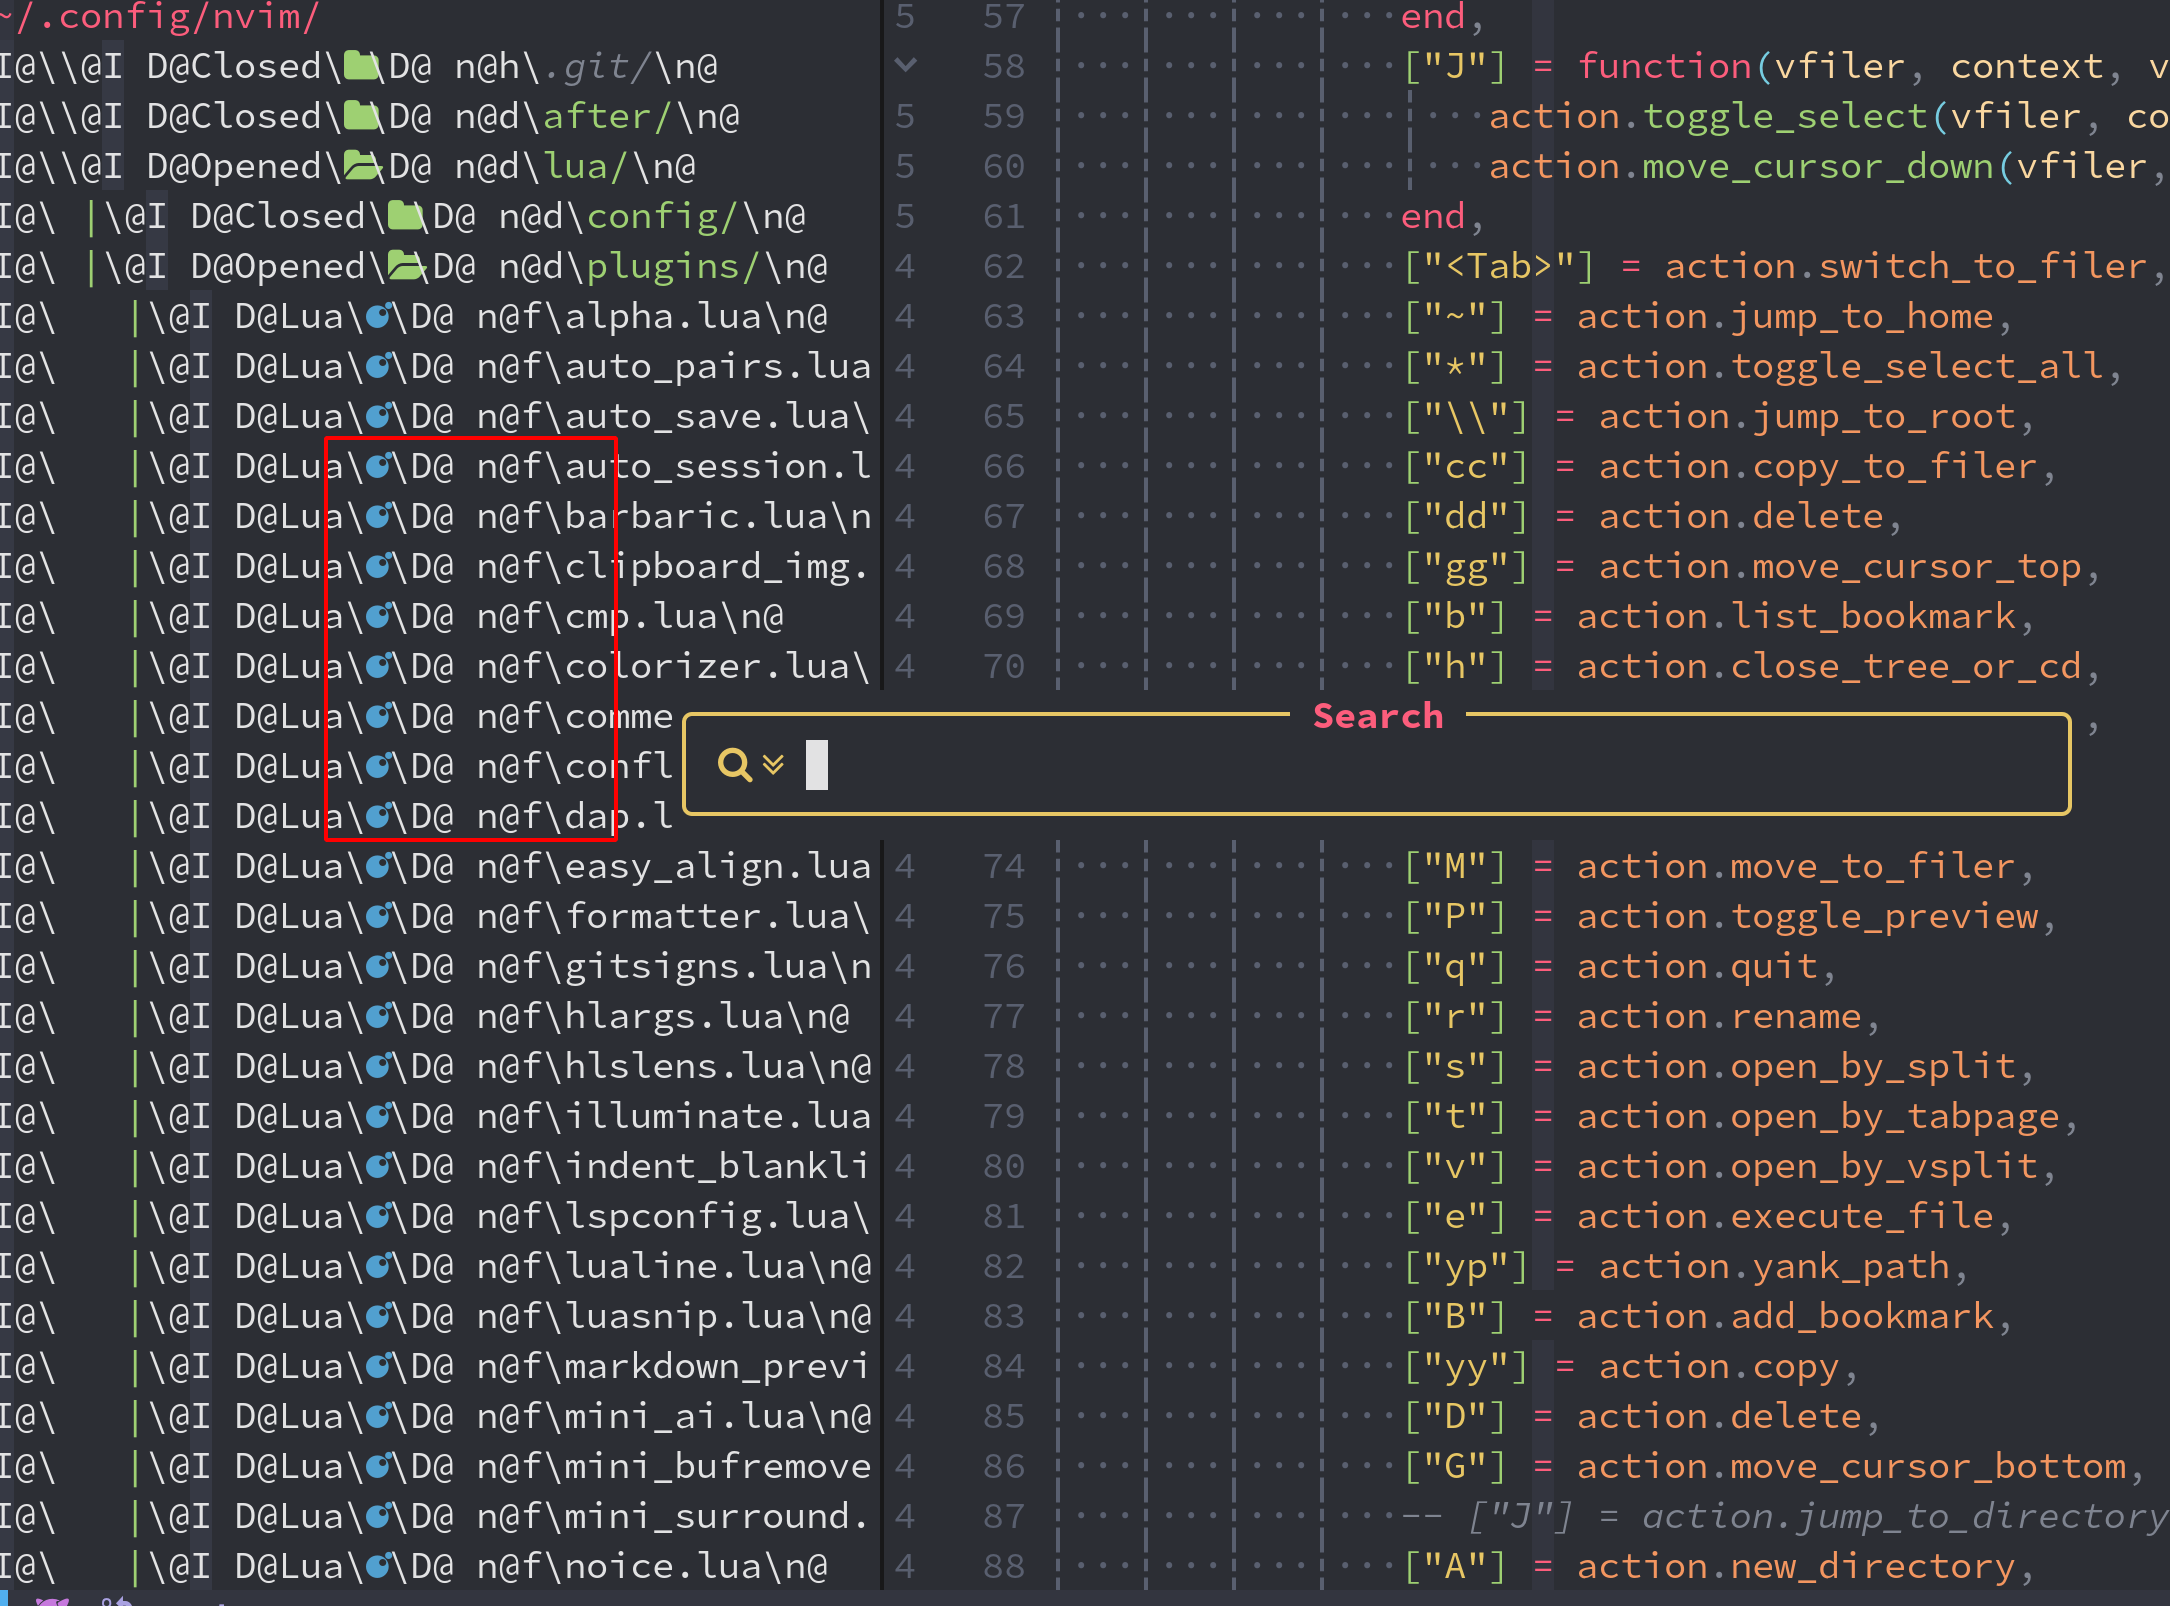Click the ~/.config/nvim/ root path header
Screen dimensions: 2170x1606
click(x=160, y=16)
